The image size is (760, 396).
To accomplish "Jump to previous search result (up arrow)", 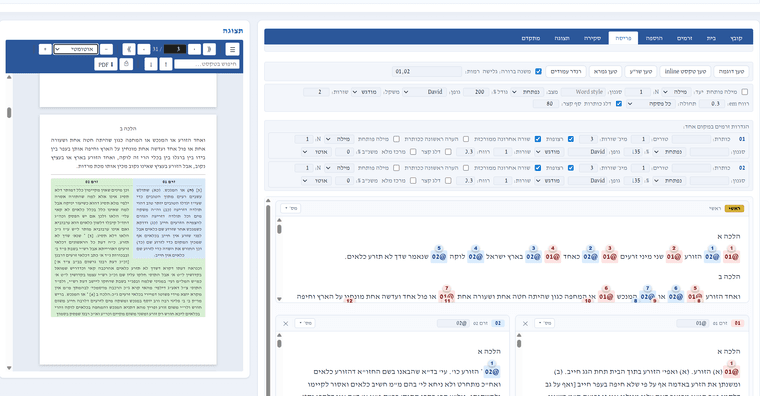I will coord(166,64).
